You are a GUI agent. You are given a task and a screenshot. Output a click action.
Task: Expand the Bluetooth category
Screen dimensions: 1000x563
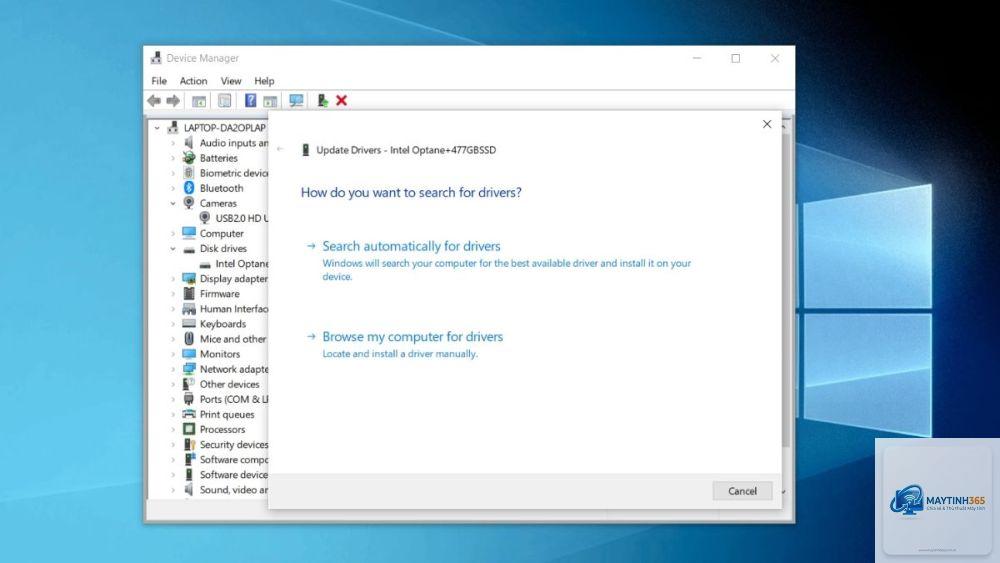[173, 188]
